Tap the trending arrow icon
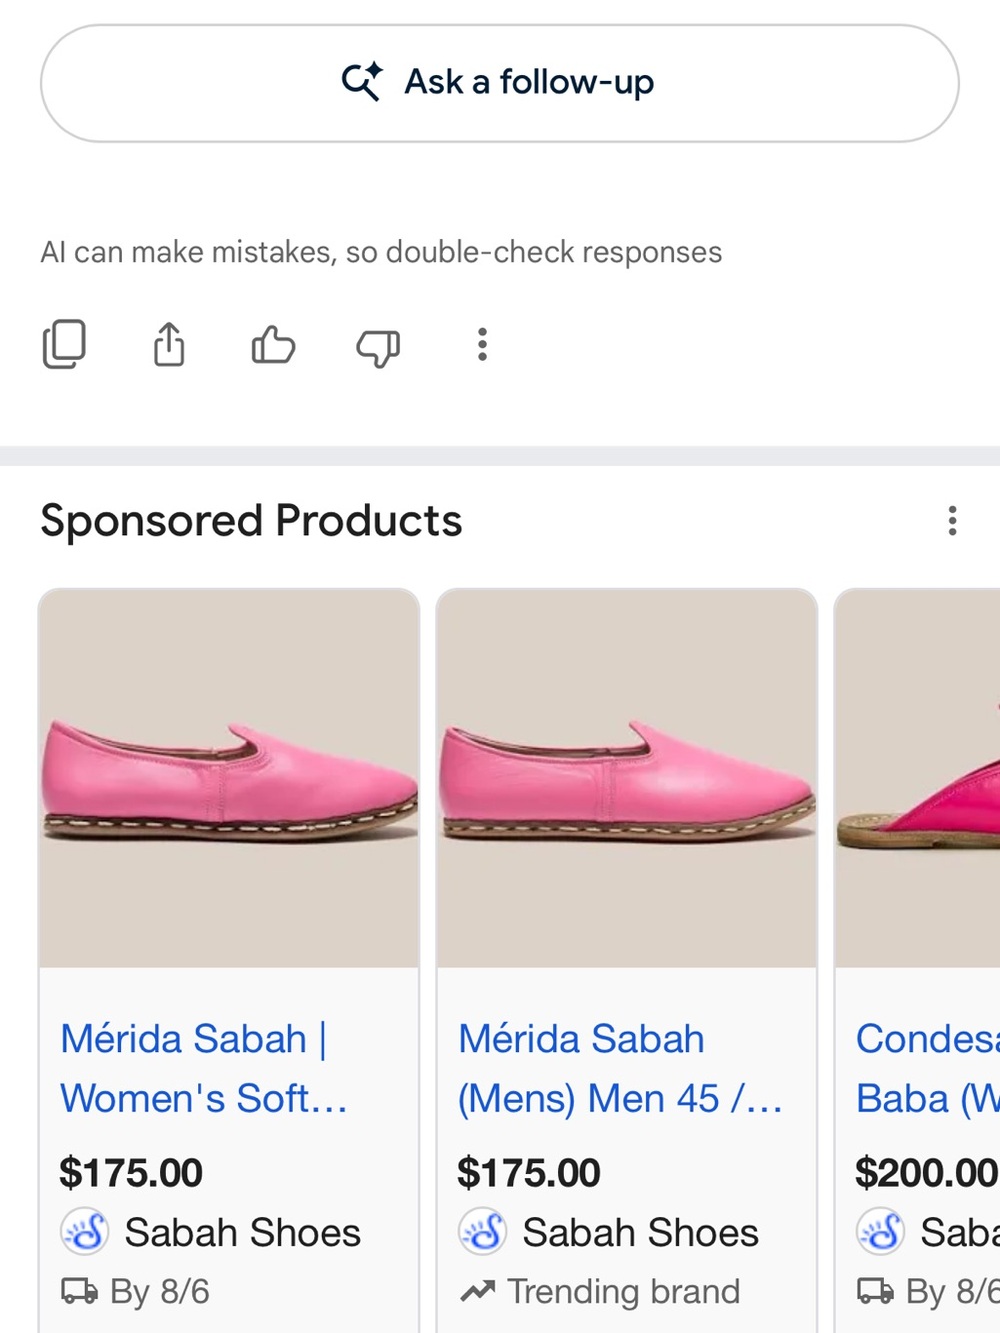The width and height of the screenshot is (1000, 1333). pyautogui.click(x=477, y=1292)
